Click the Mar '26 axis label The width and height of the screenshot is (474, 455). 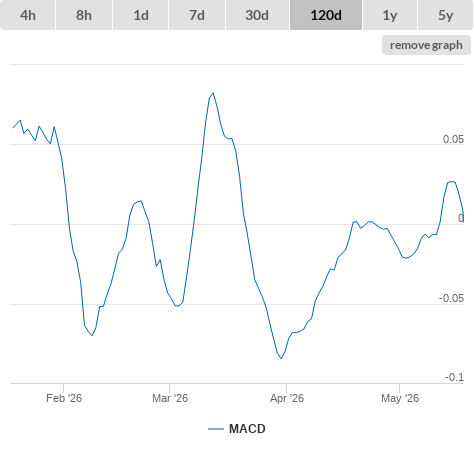coord(170,398)
